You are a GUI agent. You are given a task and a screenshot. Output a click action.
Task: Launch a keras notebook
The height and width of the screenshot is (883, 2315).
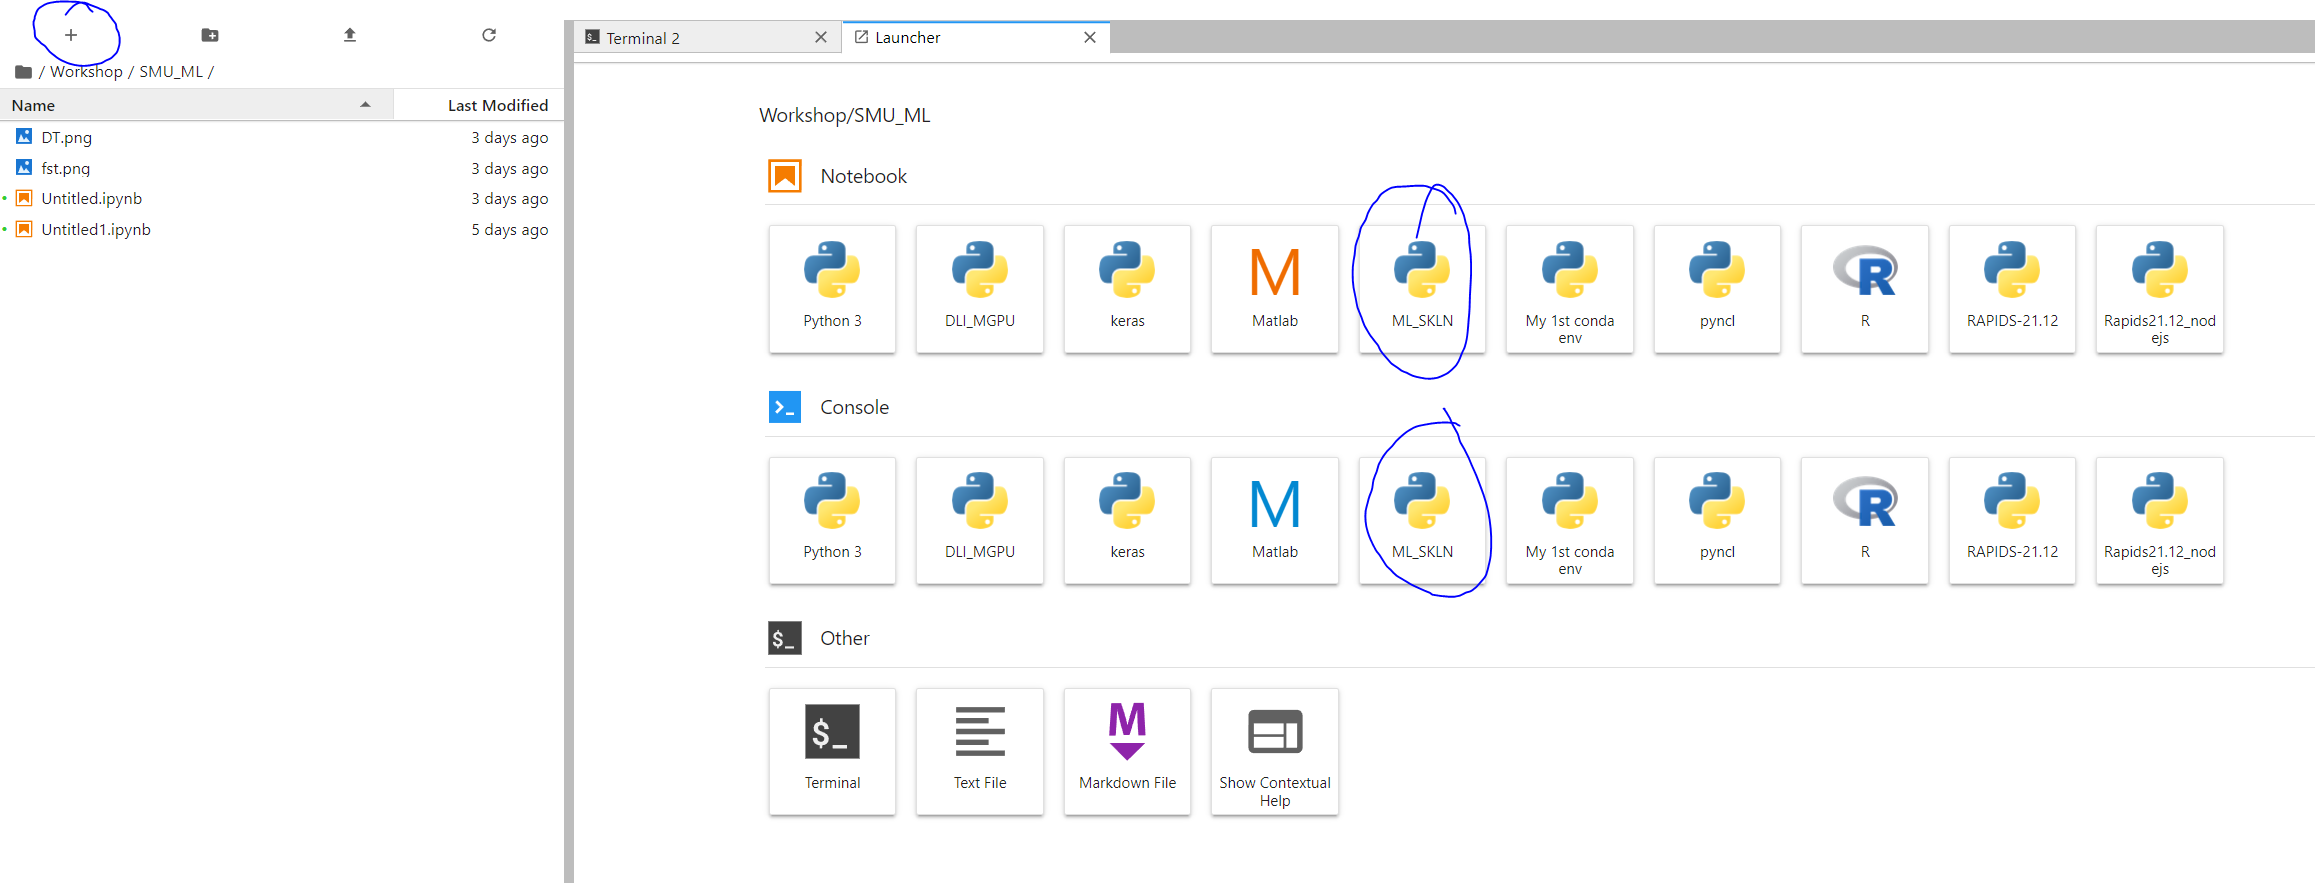pyautogui.click(x=1127, y=289)
